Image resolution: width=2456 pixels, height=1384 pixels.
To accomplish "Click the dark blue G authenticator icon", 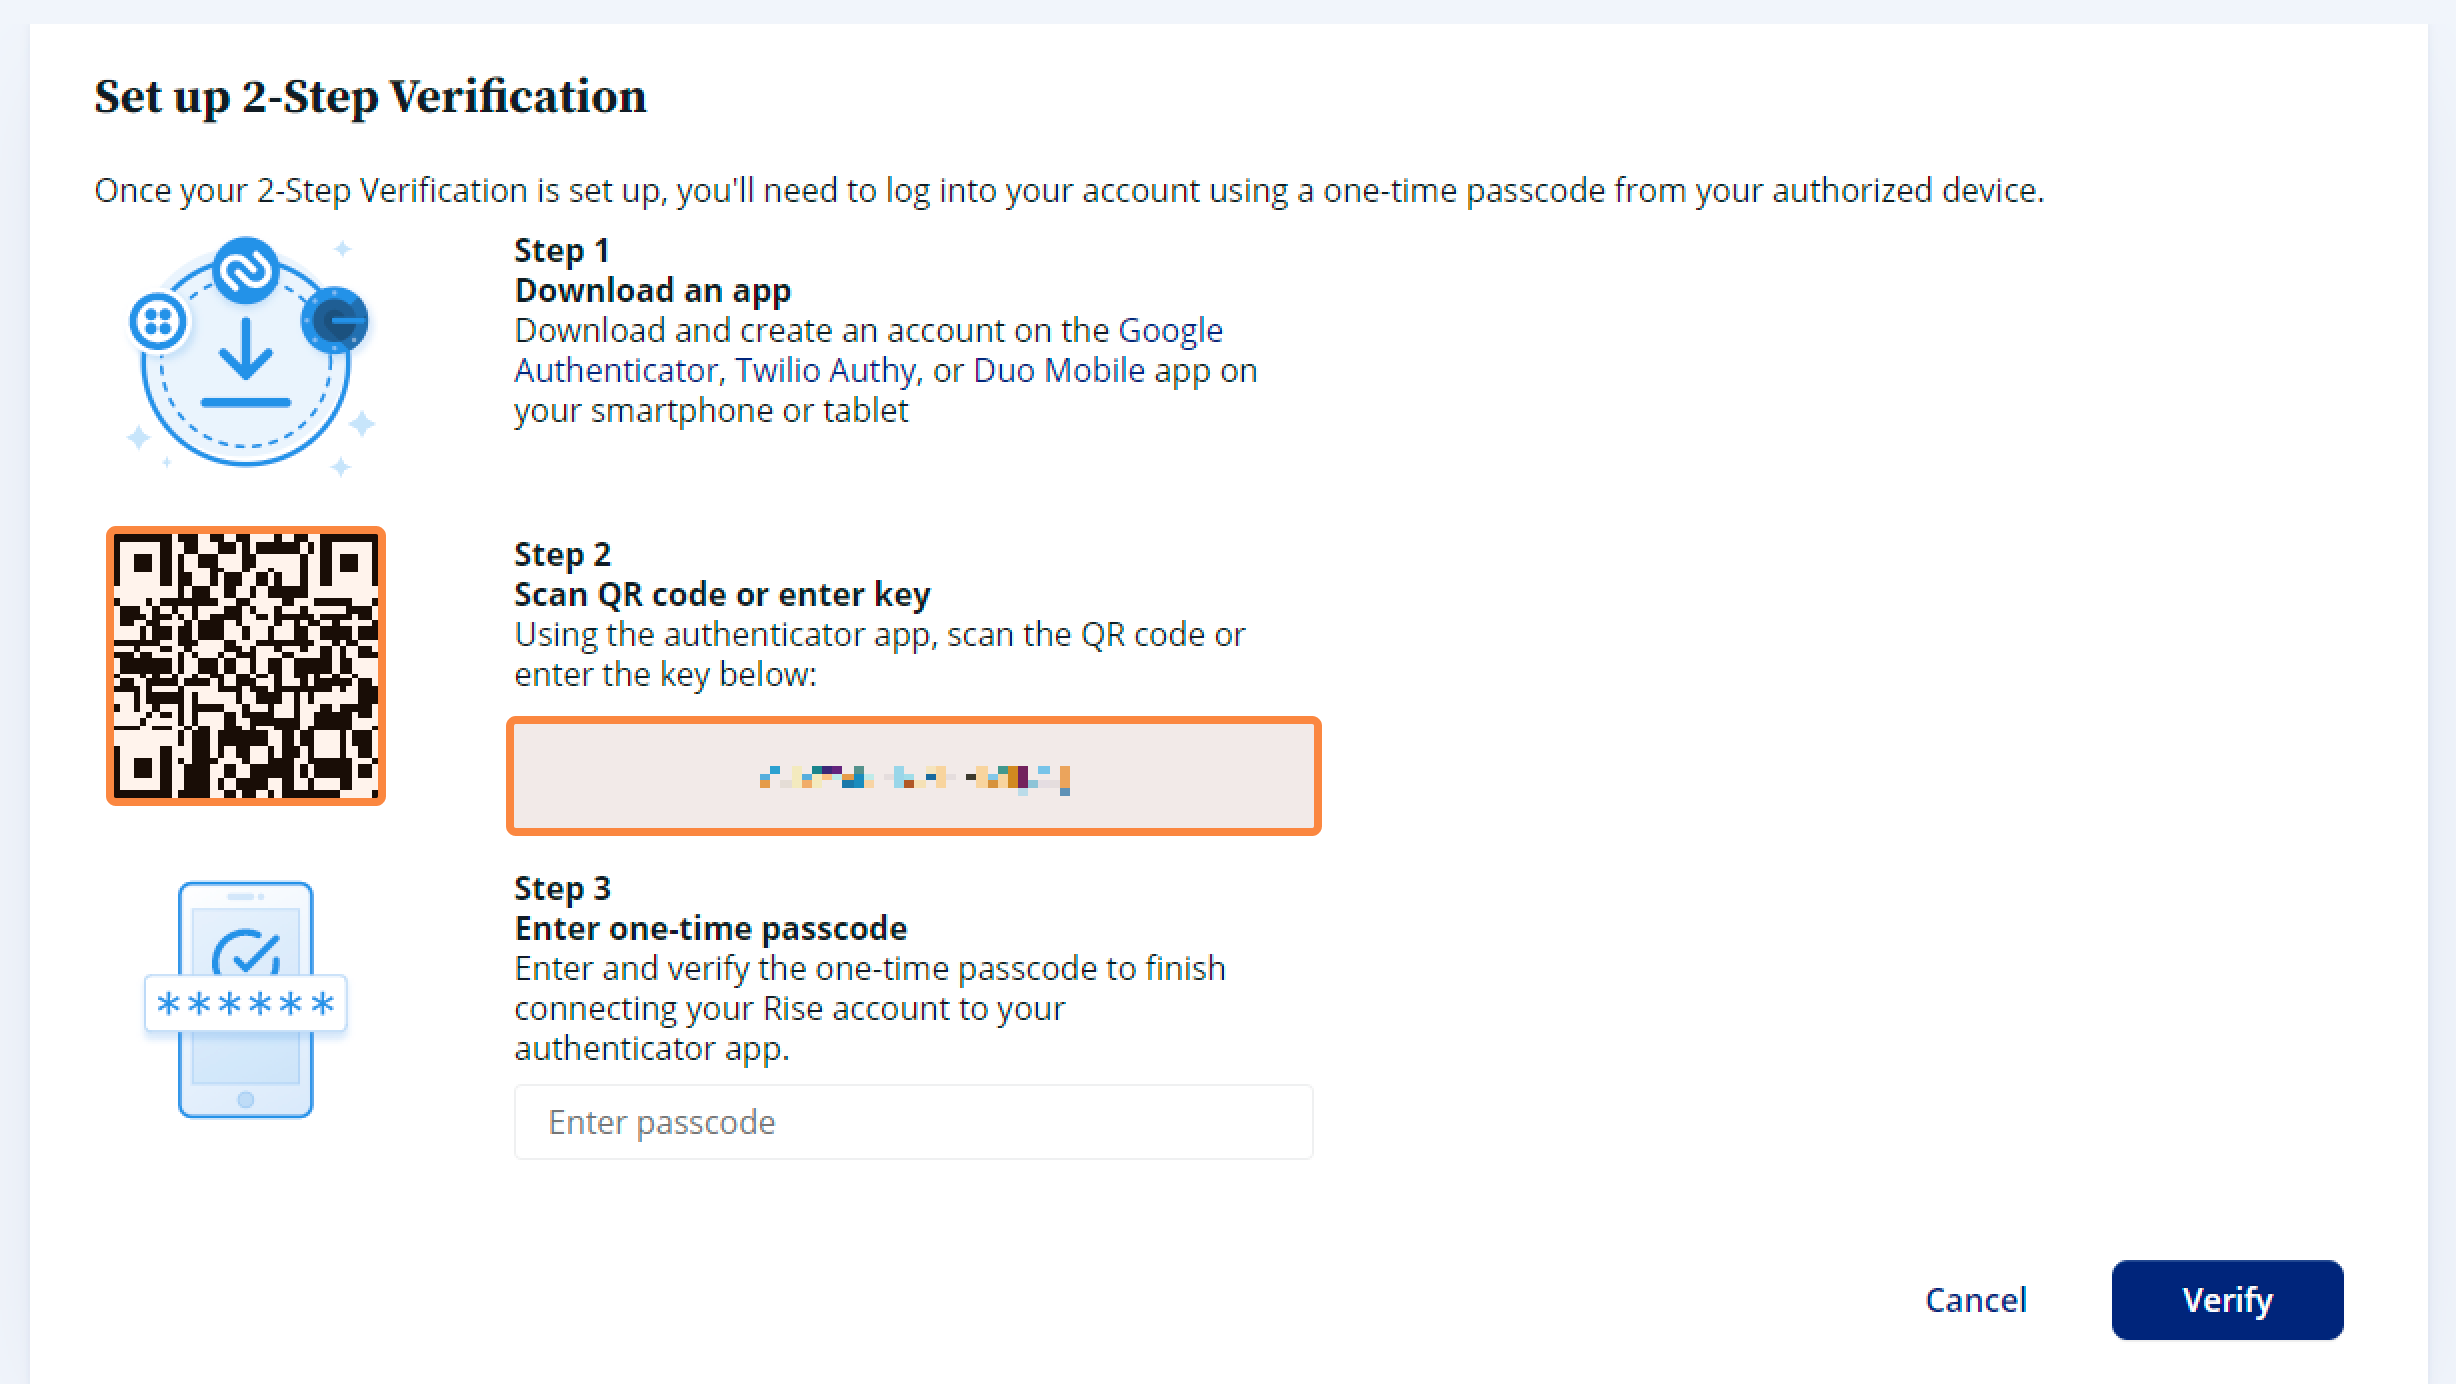I will [335, 320].
